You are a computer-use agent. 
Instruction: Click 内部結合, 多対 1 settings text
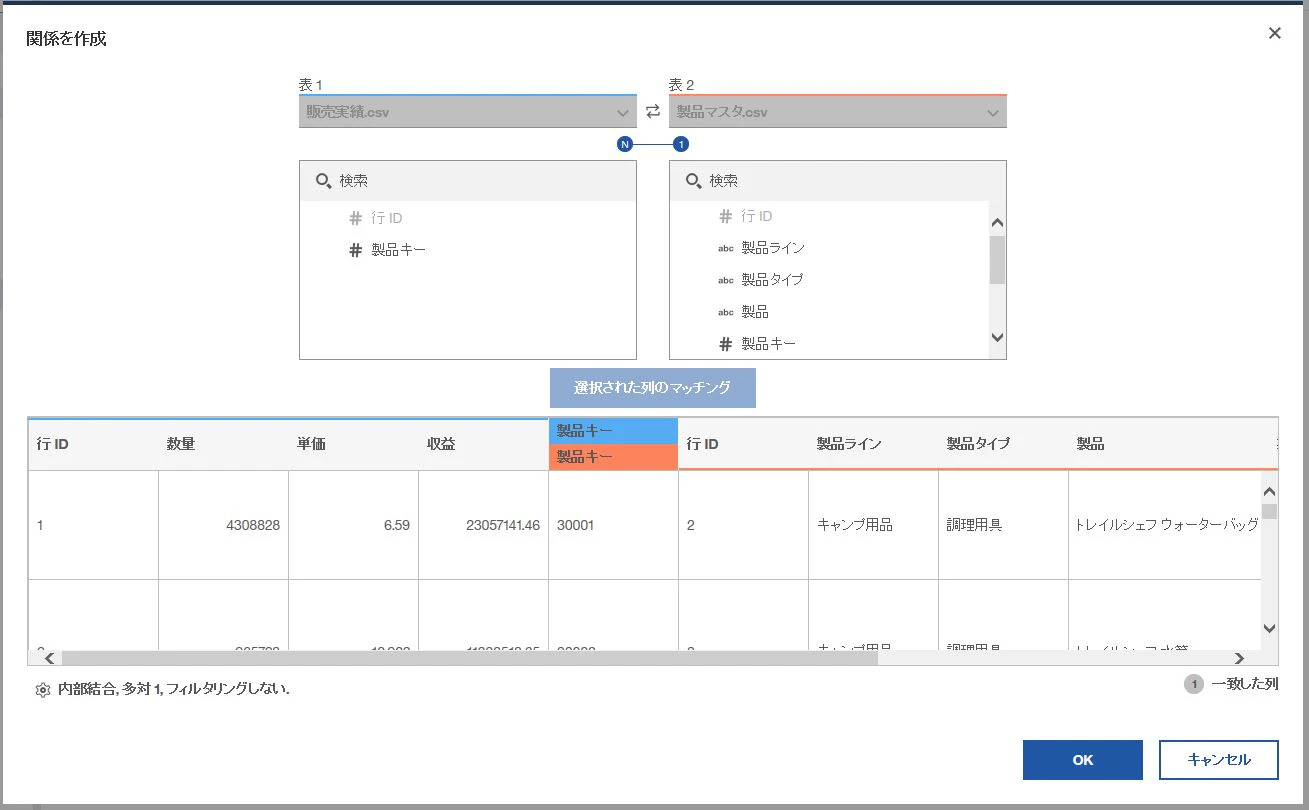click(174, 689)
